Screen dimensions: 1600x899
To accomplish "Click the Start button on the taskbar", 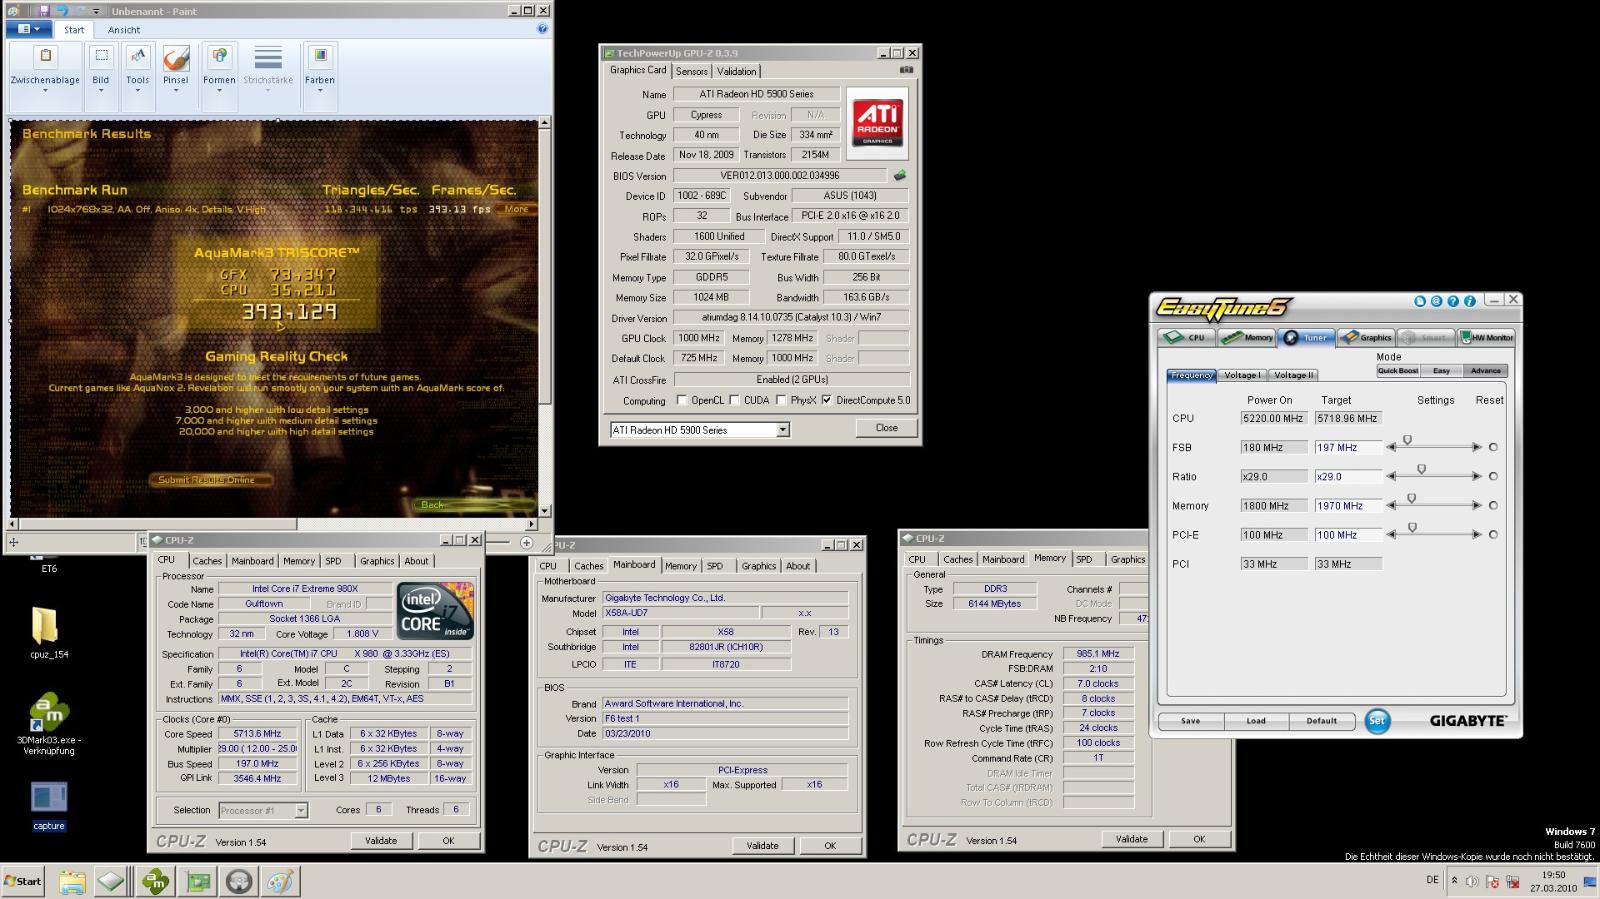I will [23, 881].
